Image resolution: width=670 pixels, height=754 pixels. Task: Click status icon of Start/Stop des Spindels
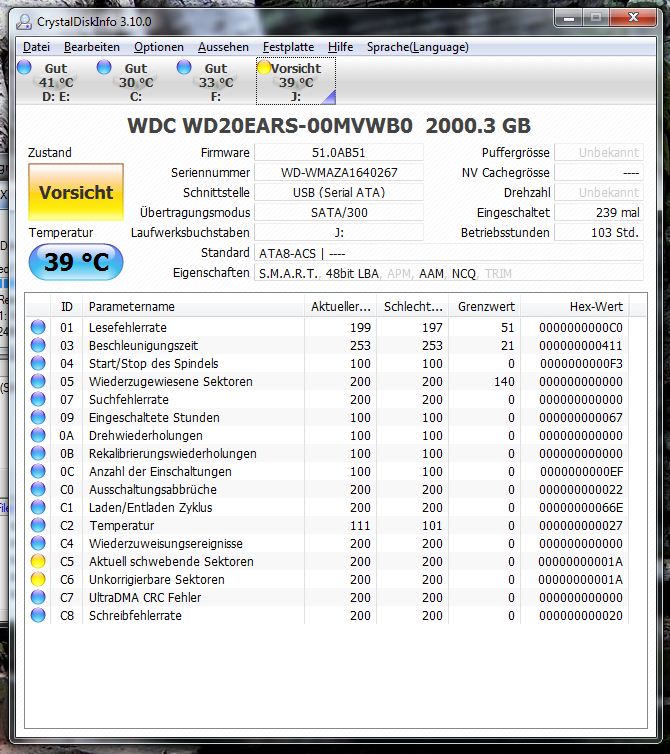pyautogui.click(x=38, y=363)
